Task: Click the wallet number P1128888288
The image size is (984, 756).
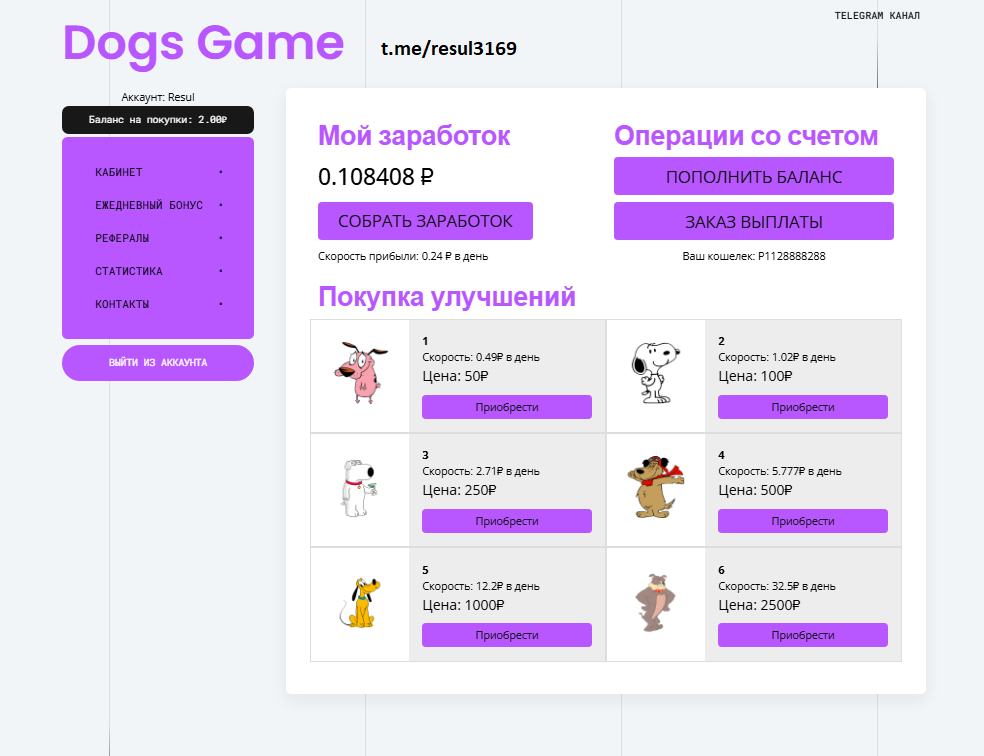Action: [x=791, y=256]
